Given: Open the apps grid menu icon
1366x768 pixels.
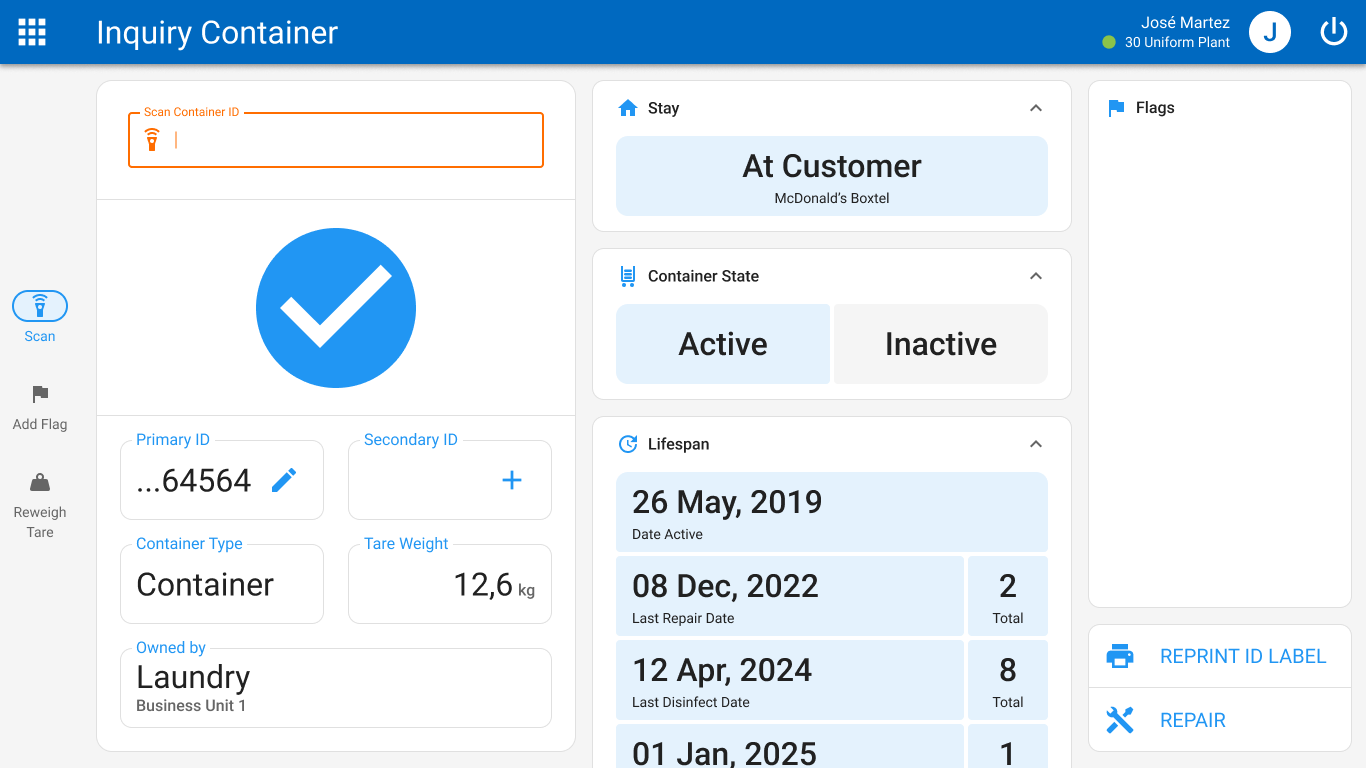Looking at the screenshot, I should pyautogui.click(x=32, y=32).
